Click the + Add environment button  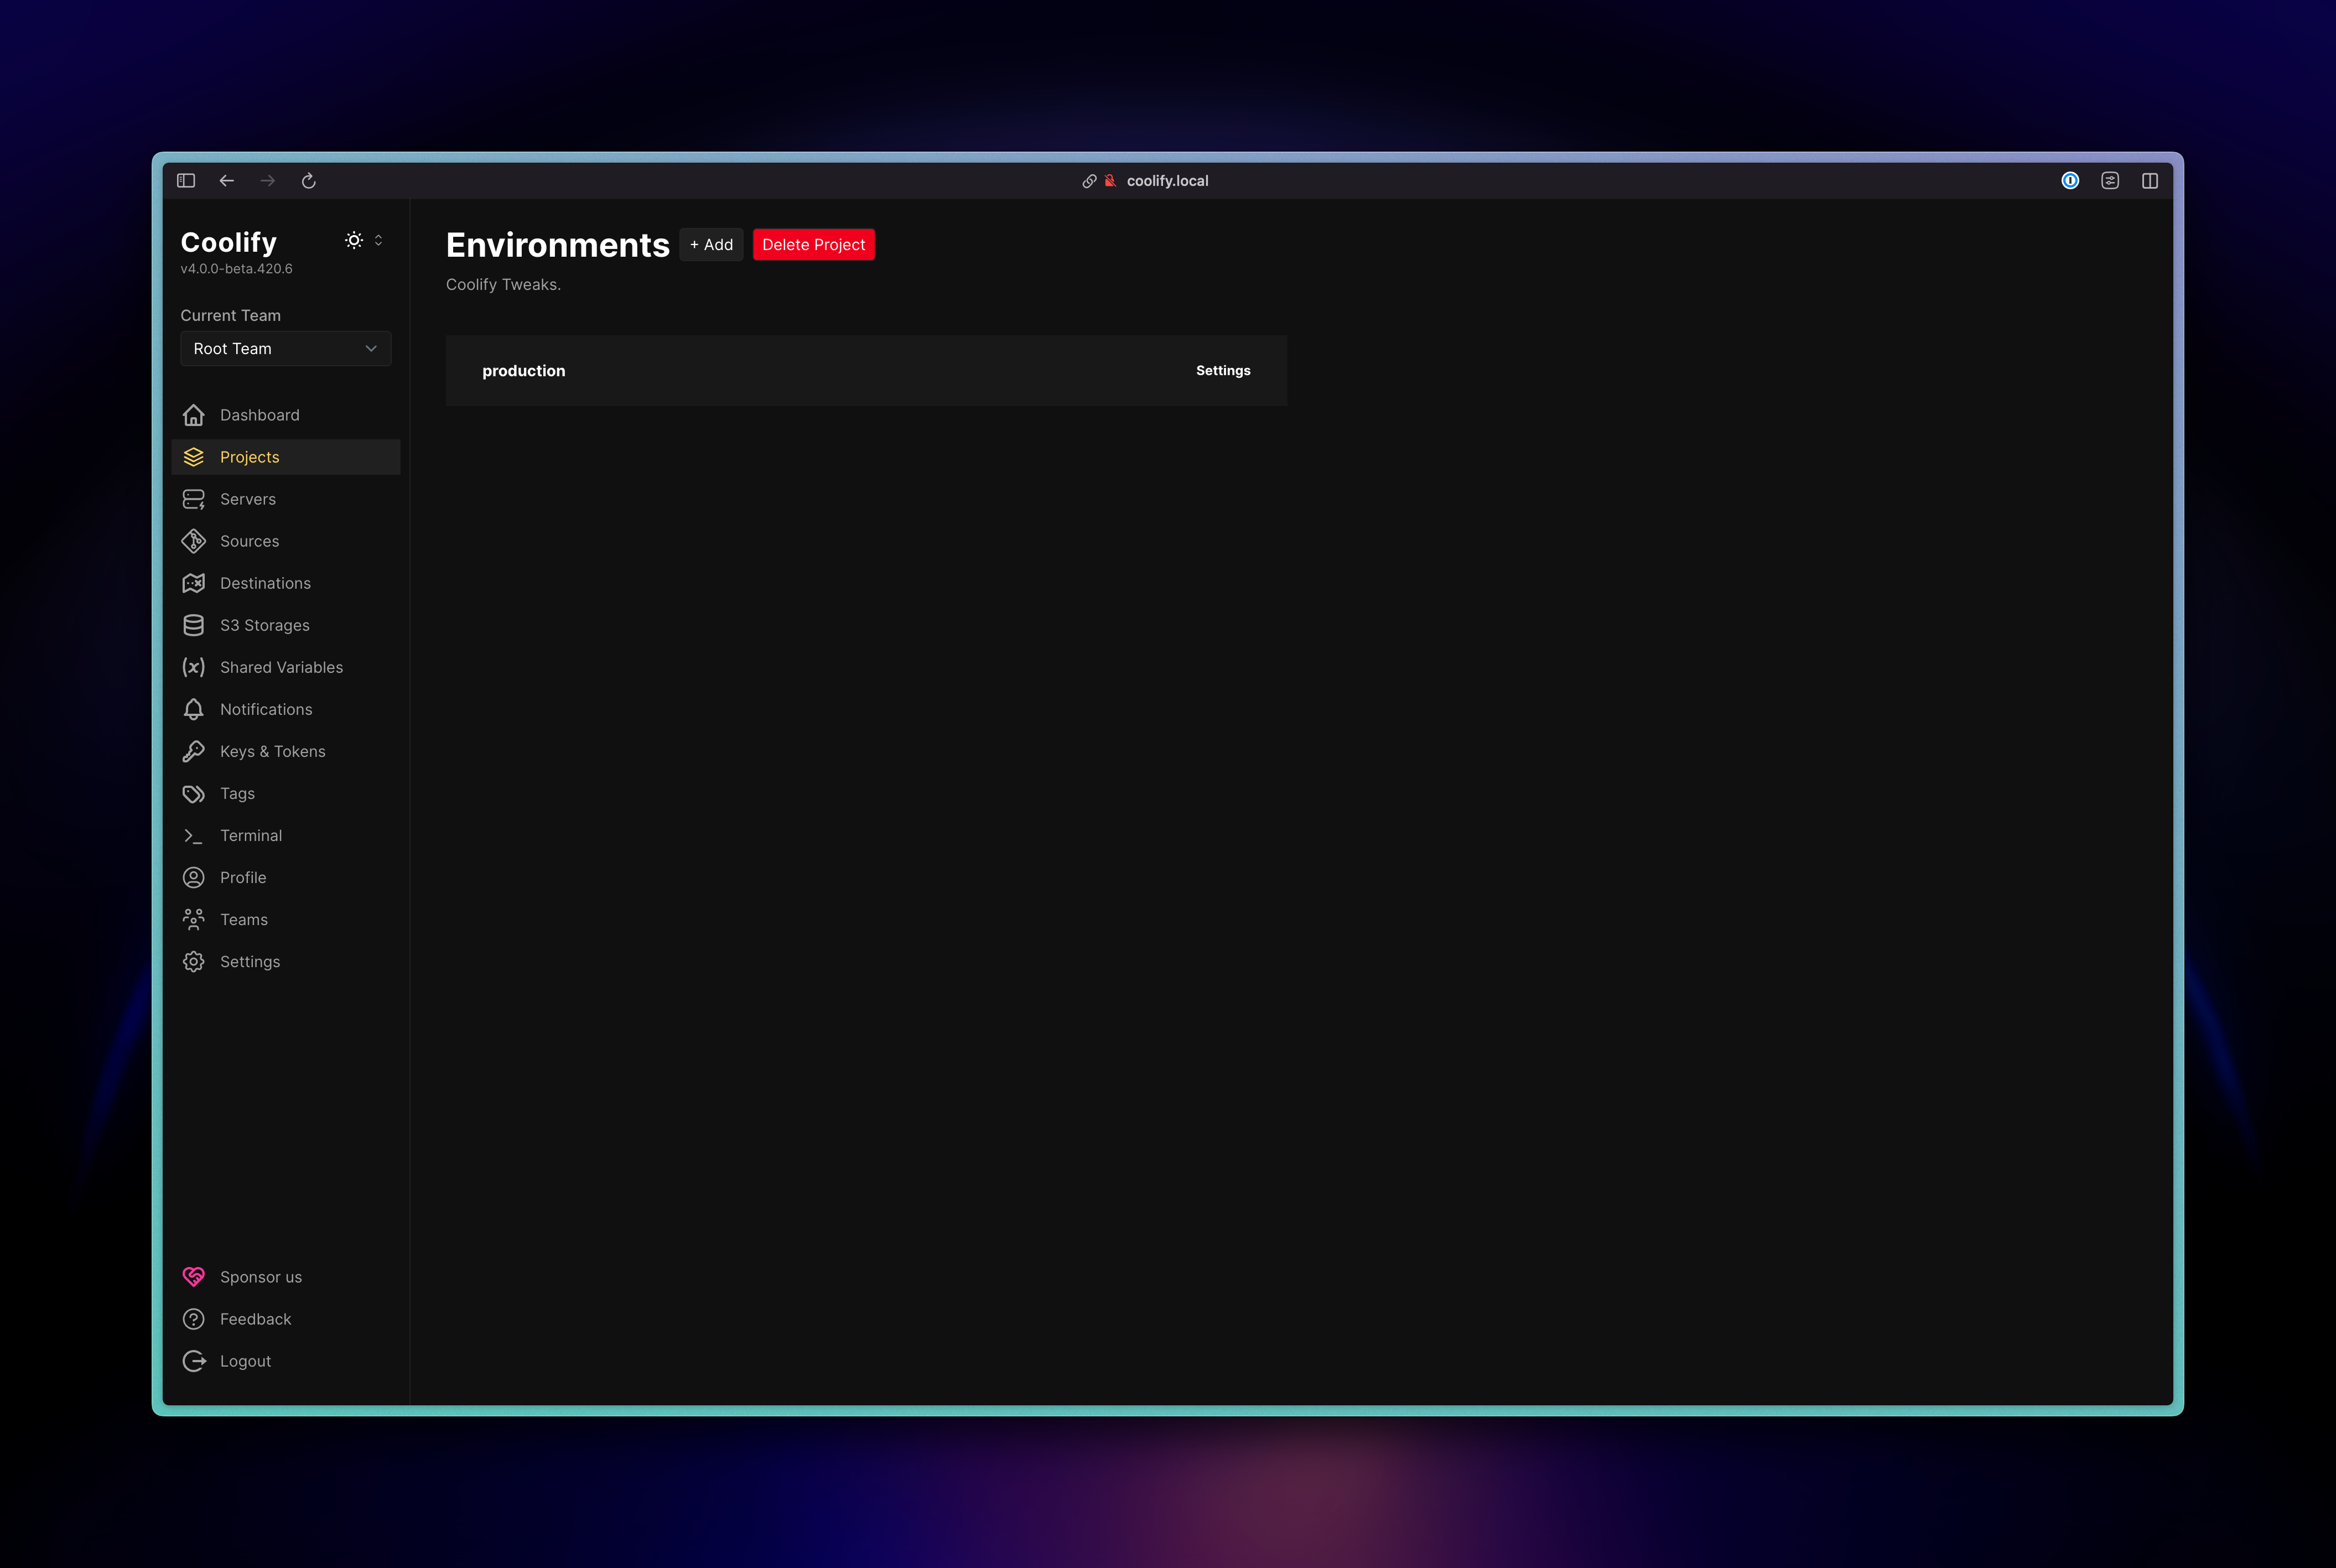(711, 245)
